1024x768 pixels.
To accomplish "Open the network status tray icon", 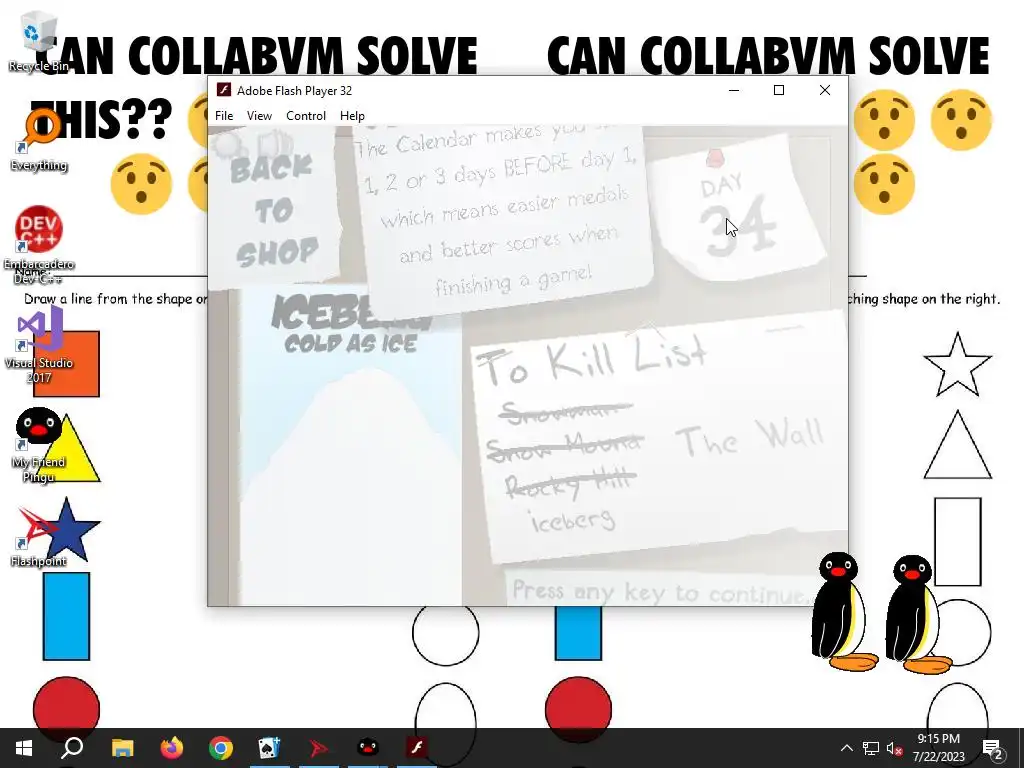I will 871,748.
